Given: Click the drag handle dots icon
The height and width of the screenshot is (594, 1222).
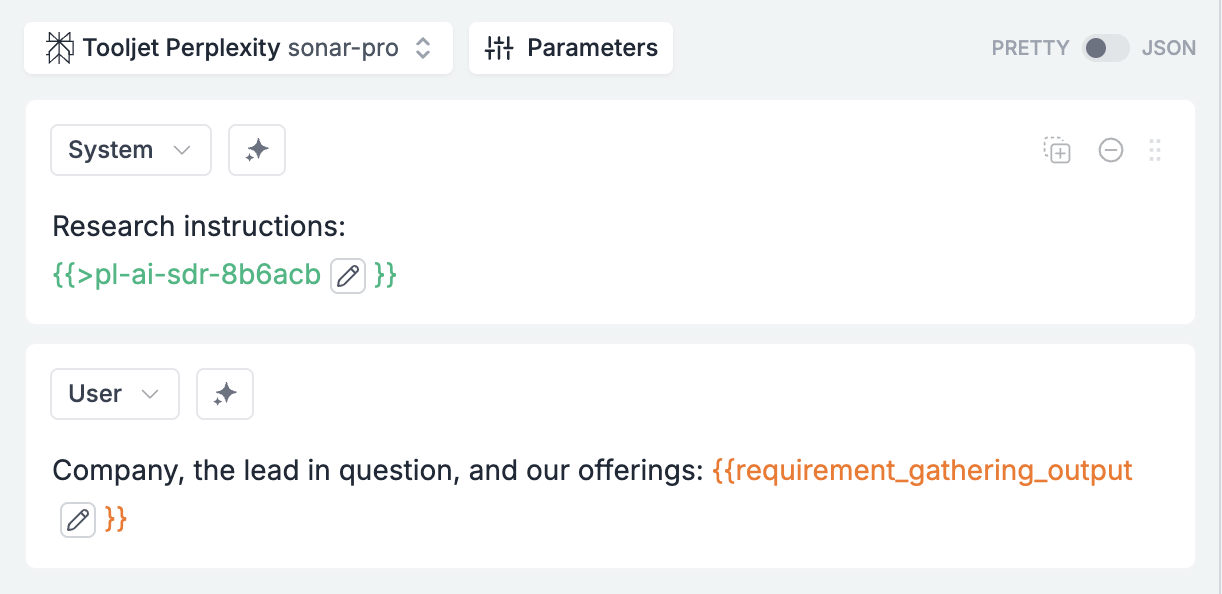Looking at the screenshot, I should pyautogui.click(x=1155, y=150).
